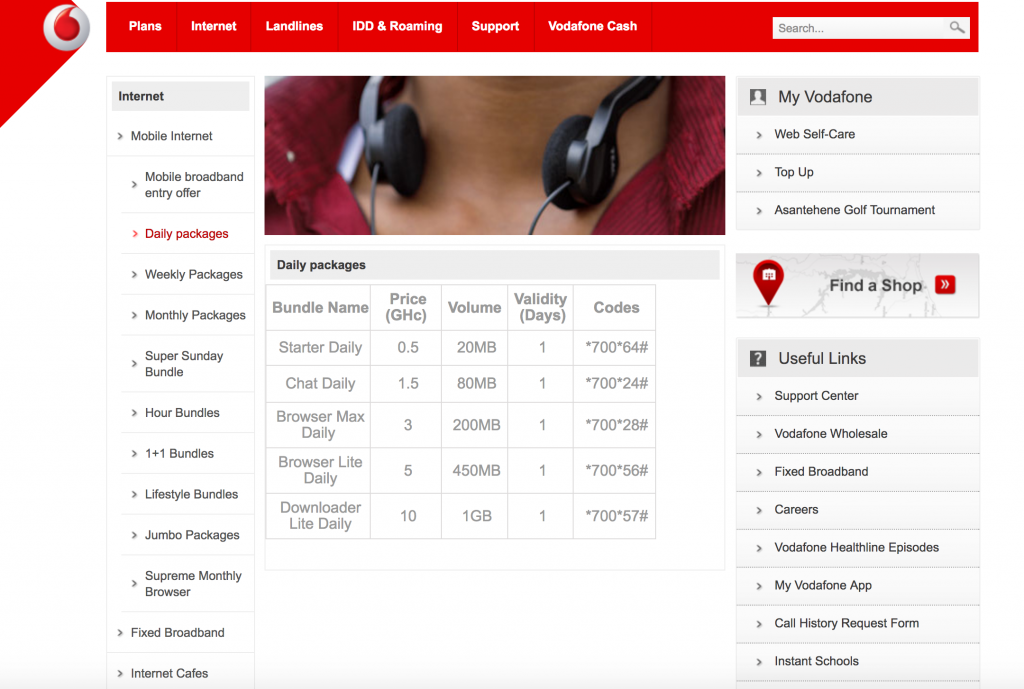Open Top Up link

pos(793,172)
